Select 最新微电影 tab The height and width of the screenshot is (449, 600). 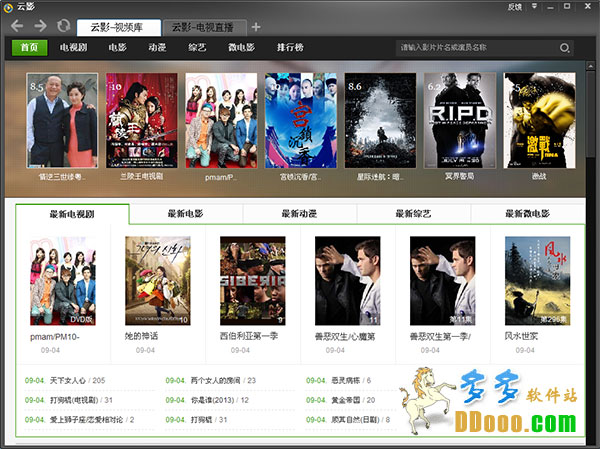coord(528,214)
